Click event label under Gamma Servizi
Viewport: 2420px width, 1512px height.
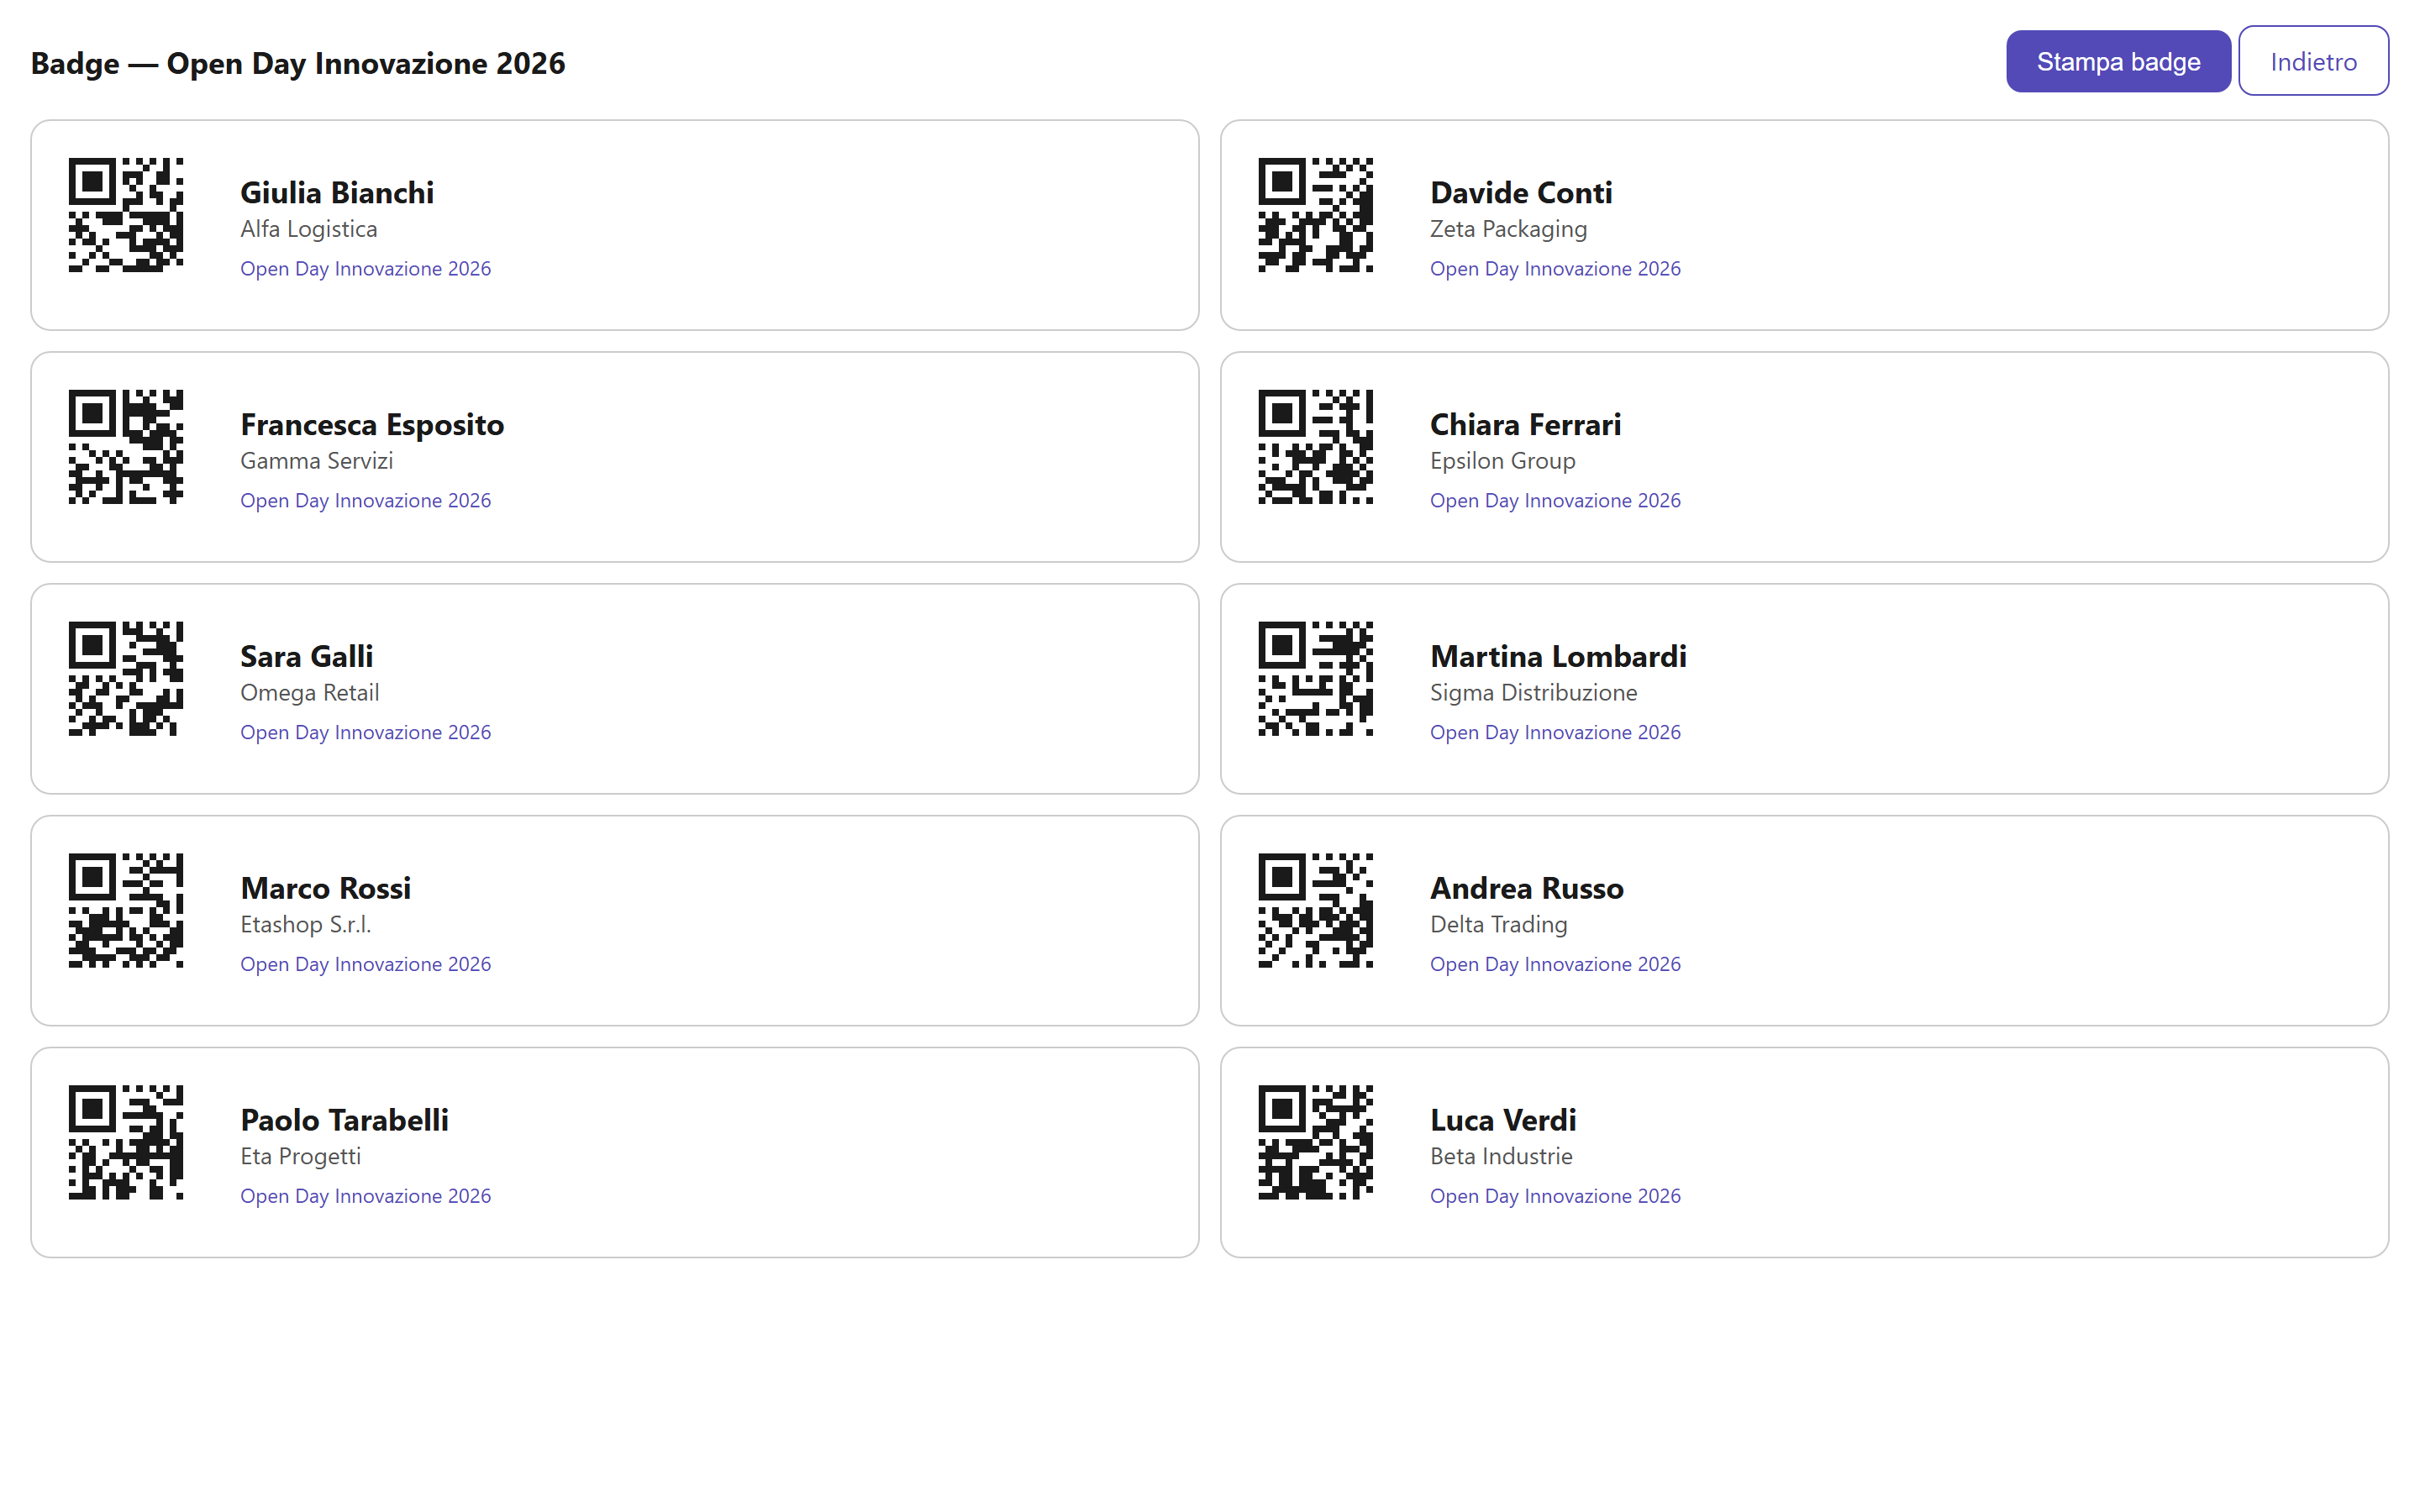[x=365, y=501]
